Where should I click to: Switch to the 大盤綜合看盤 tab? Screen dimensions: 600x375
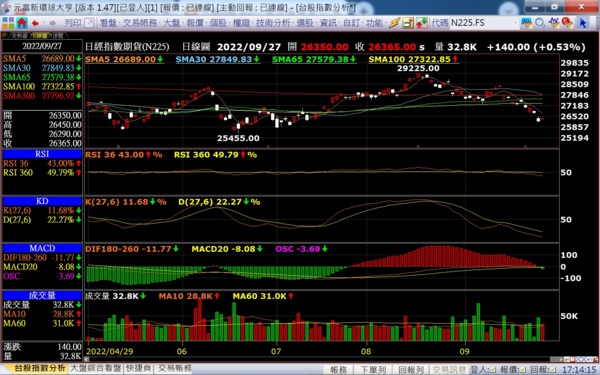click(96, 368)
